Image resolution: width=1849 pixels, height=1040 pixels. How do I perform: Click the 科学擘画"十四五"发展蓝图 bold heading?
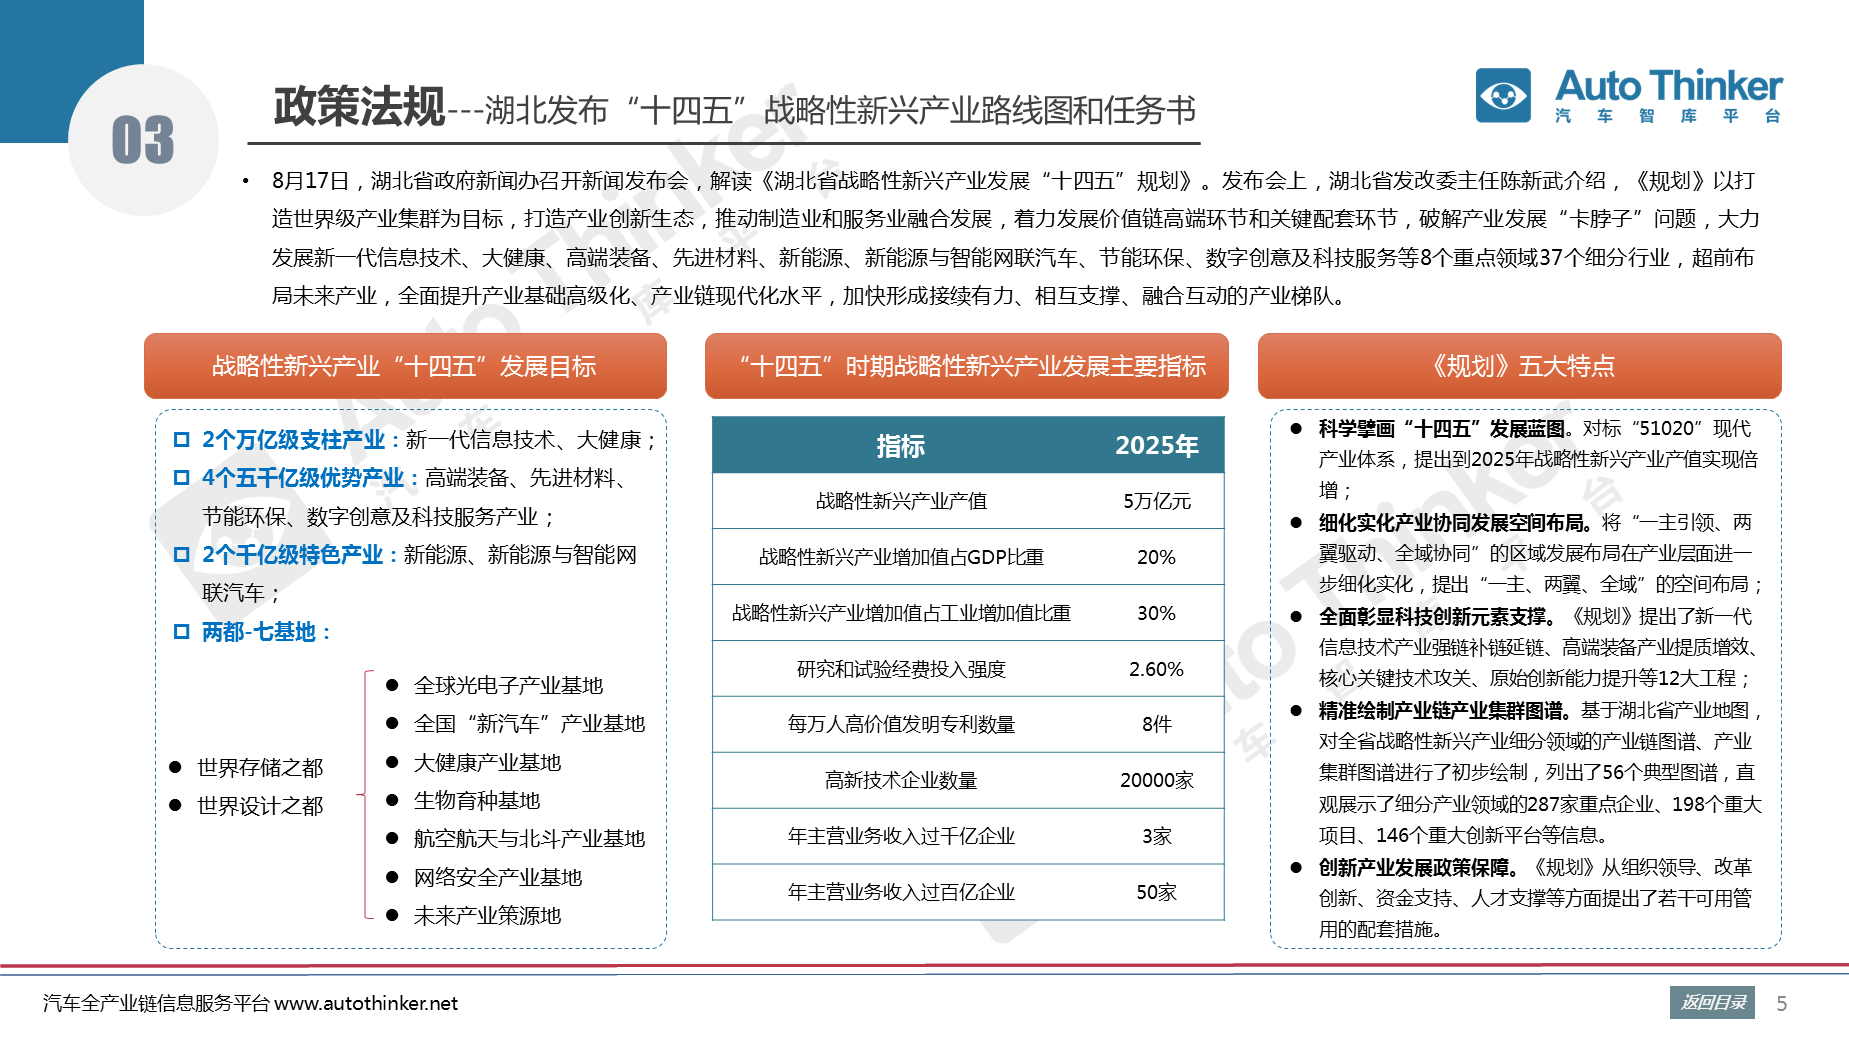coord(1444,429)
